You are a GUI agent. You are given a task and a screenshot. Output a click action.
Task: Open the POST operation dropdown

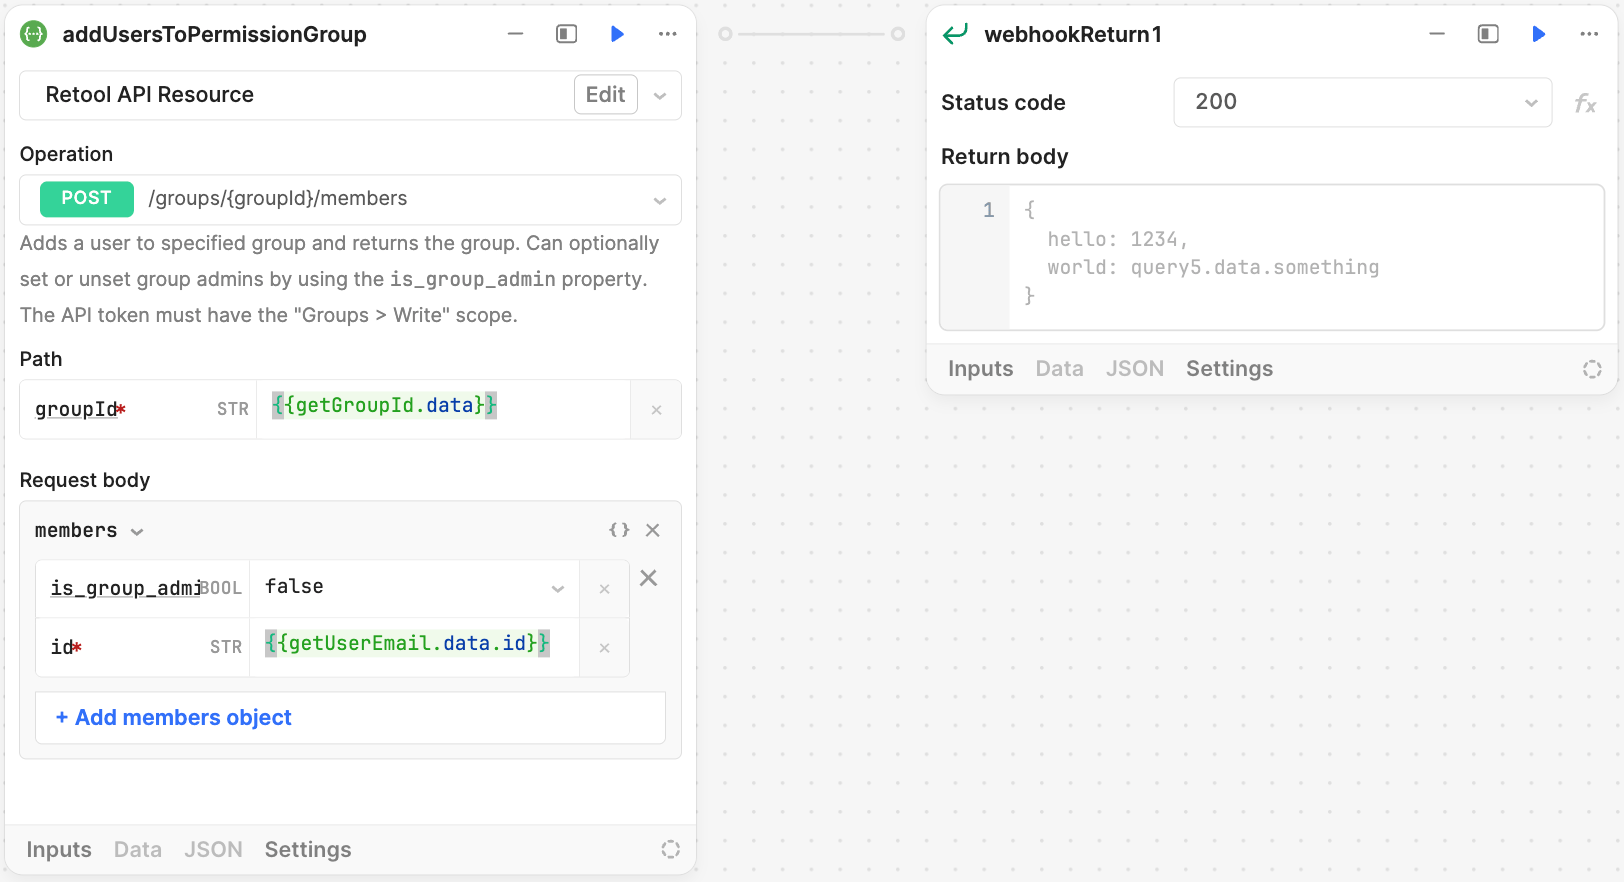coord(350,199)
